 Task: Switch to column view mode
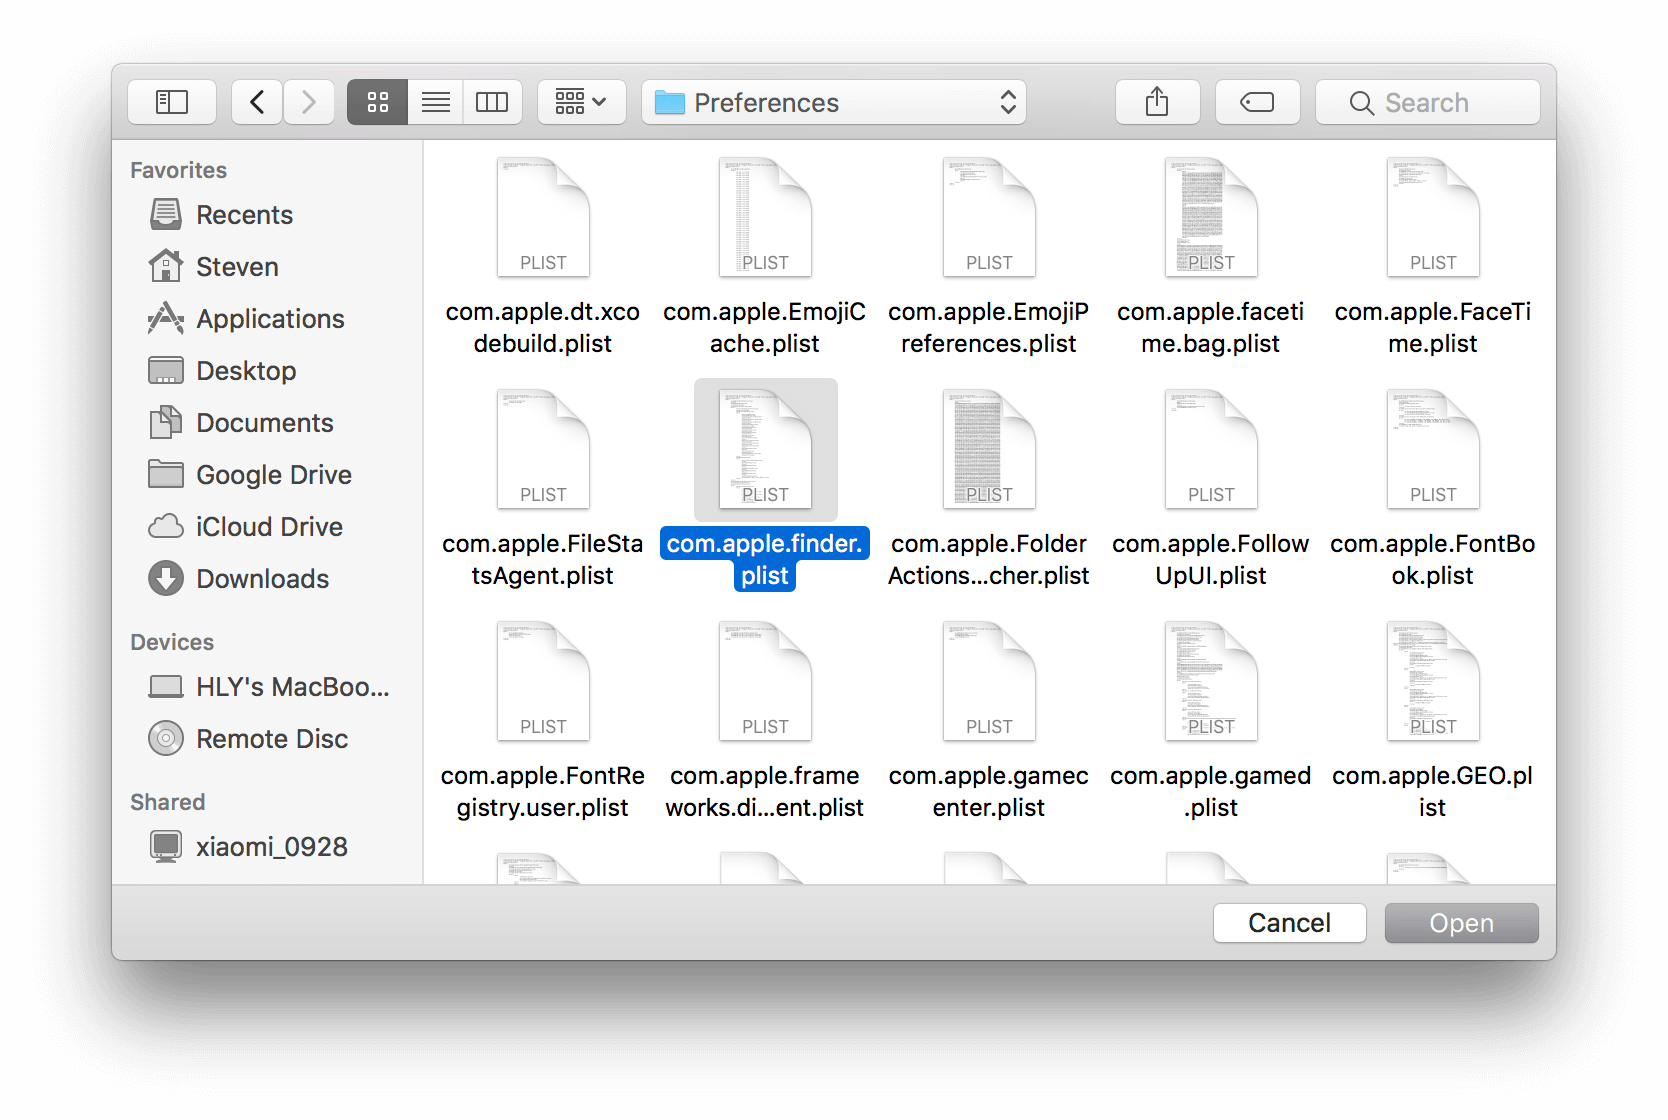coord(492,102)
